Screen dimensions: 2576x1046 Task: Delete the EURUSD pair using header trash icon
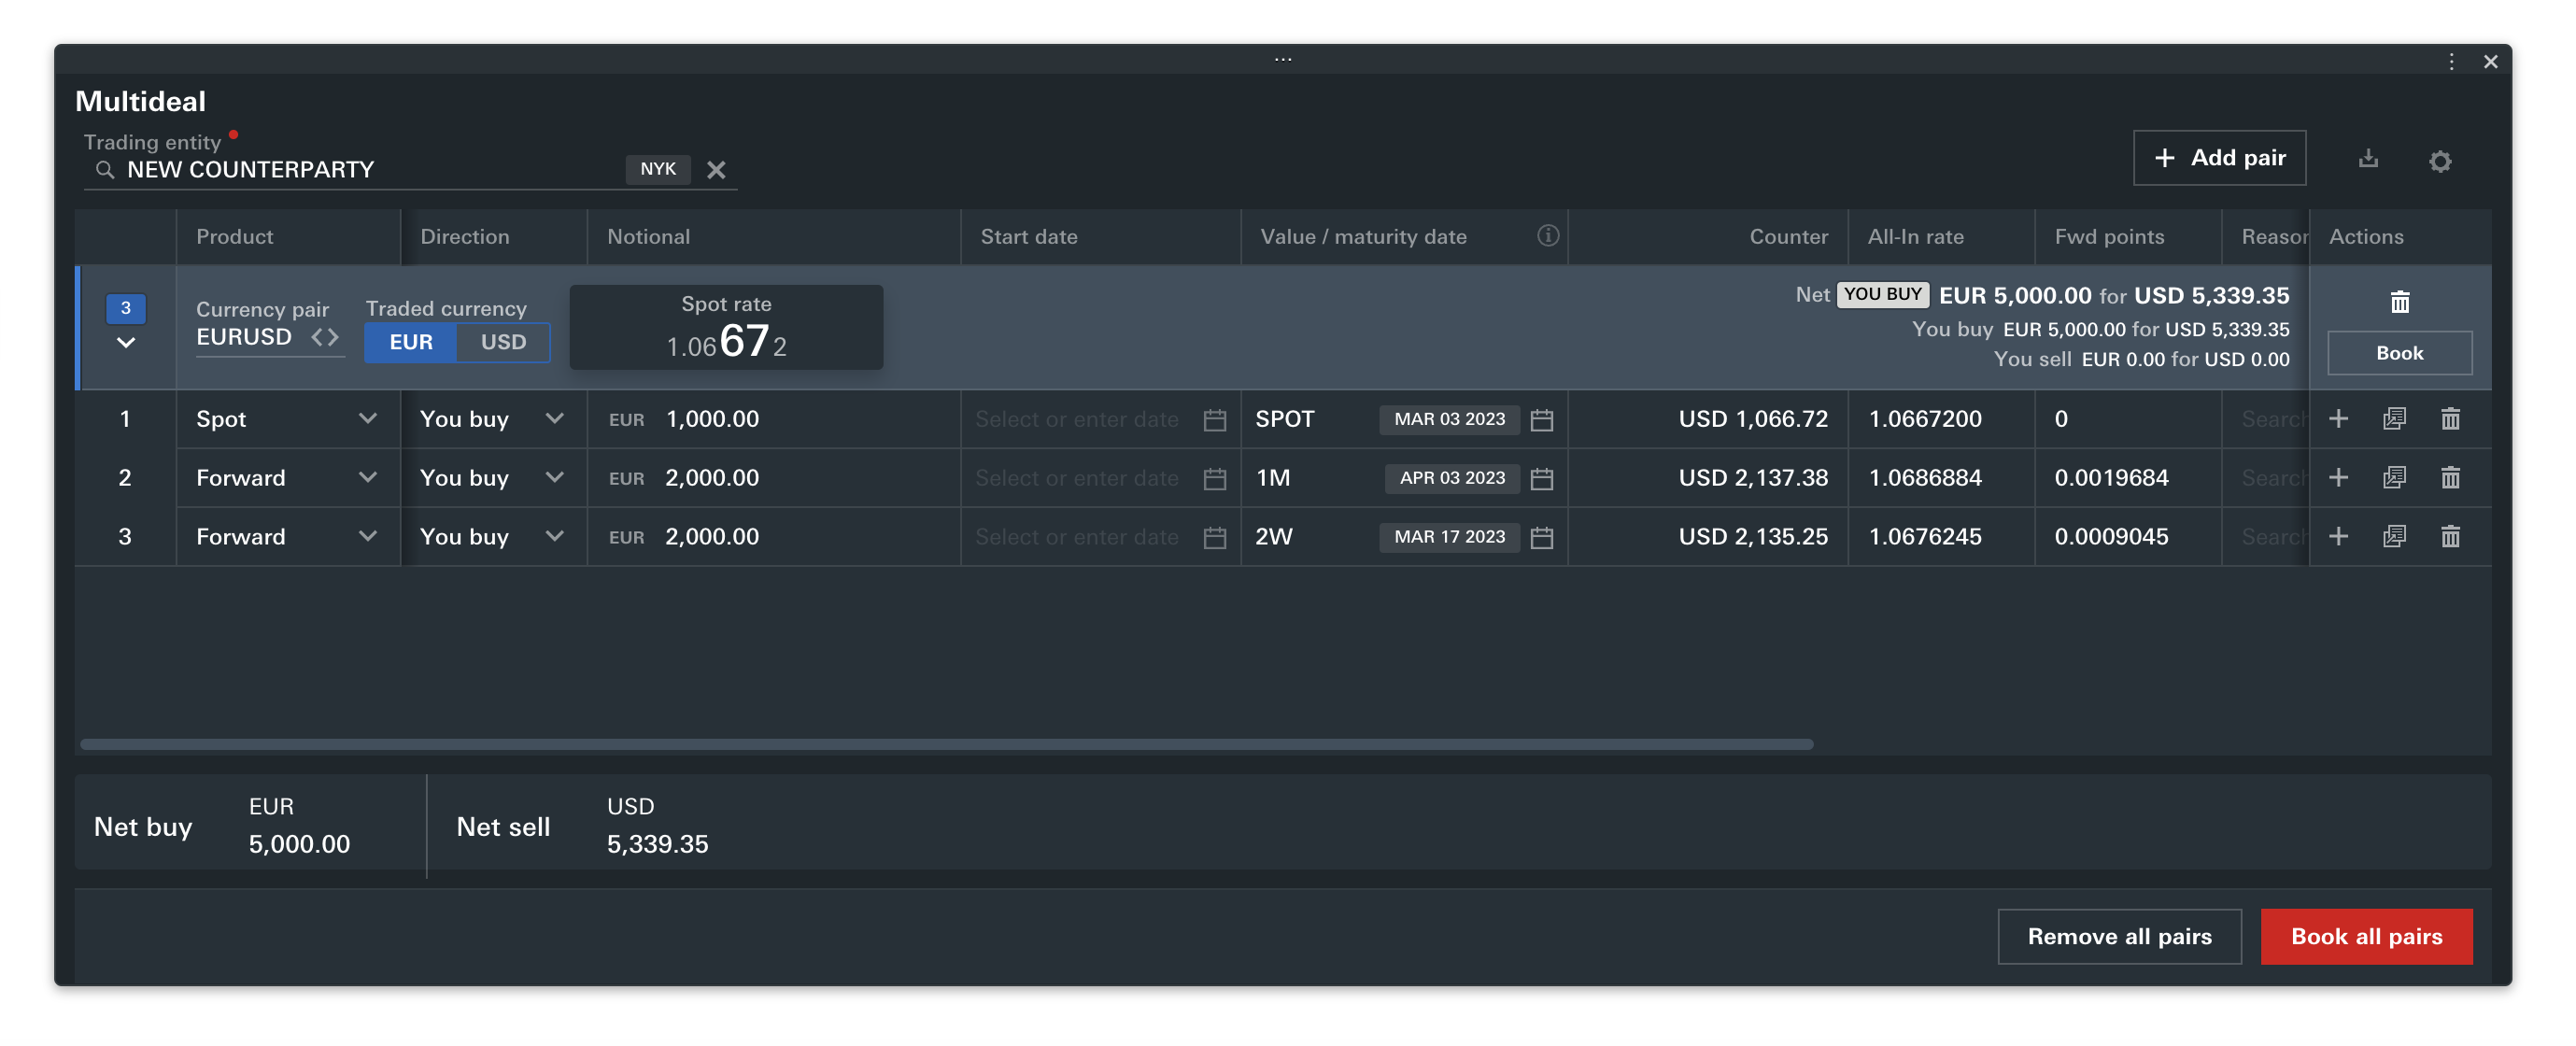click(x=2399, y=302)
